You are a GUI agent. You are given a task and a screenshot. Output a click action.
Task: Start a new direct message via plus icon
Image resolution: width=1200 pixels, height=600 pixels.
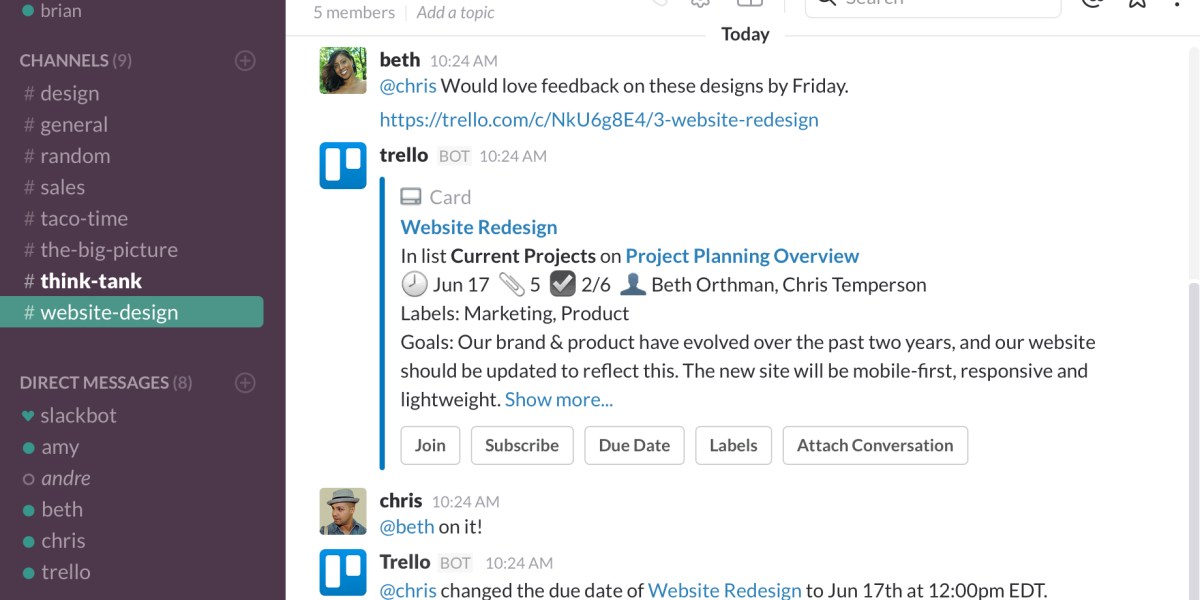[x=245, y=383]
